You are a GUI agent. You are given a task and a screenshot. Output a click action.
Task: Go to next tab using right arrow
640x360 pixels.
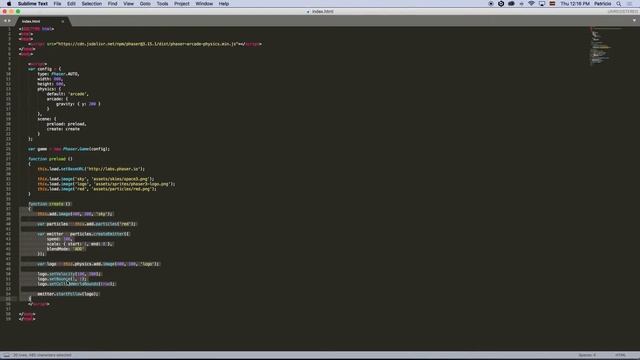9,21
